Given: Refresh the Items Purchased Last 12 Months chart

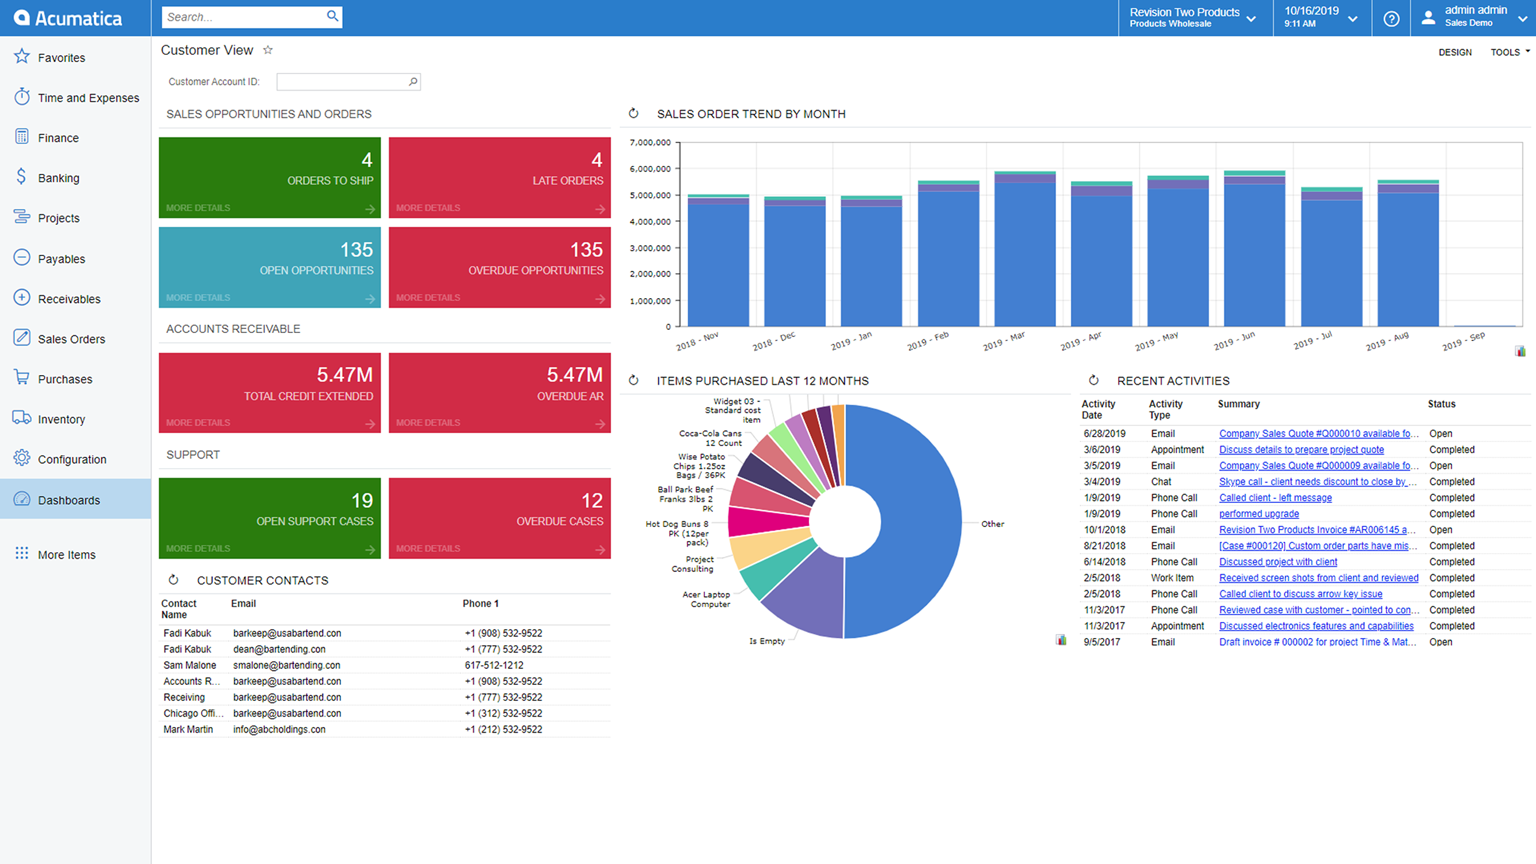Looking at the screenshot, I should (x=634, y=380).
